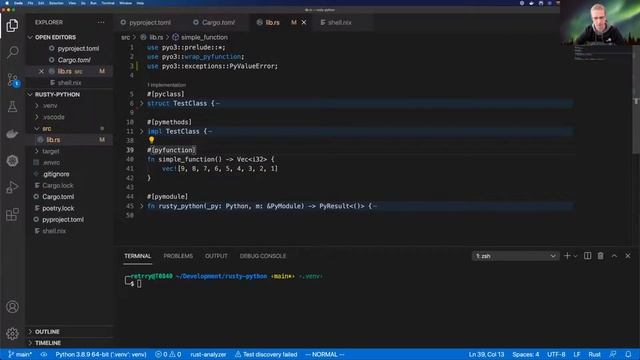640x360 pixels.
Task: Open the notifications bell in status bar
Action: point(628,354)
